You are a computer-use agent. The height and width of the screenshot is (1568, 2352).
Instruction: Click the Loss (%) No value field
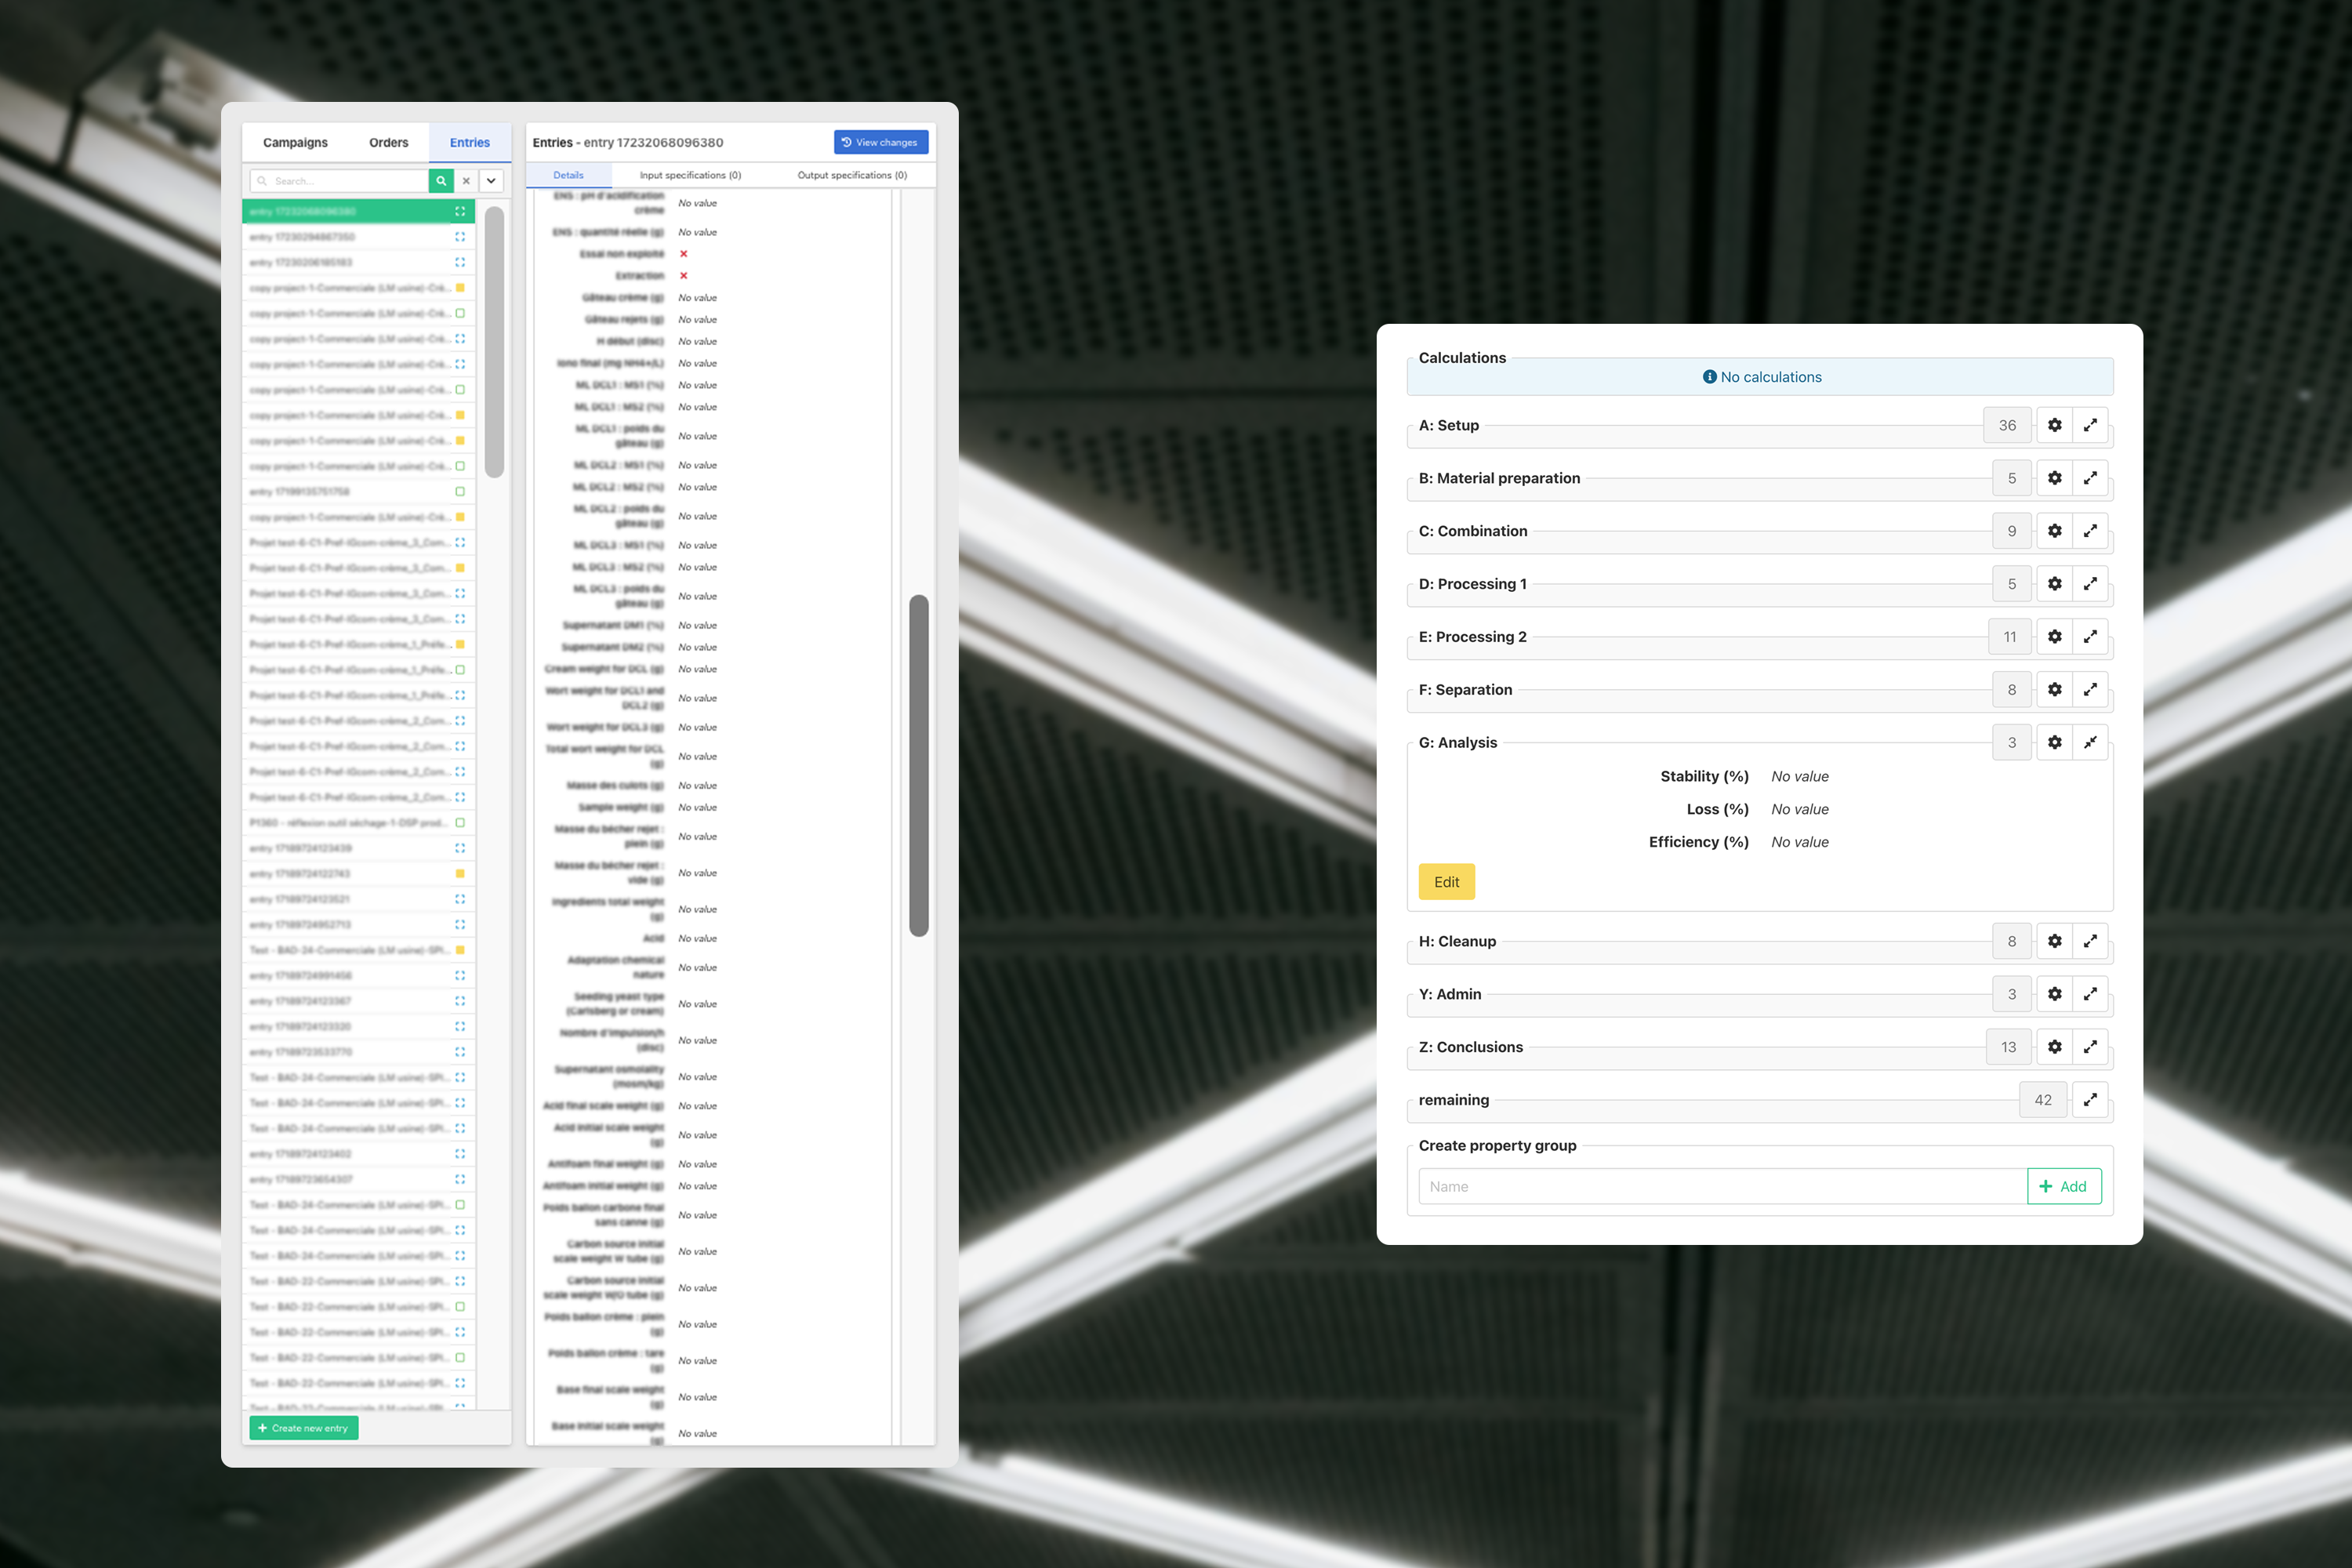pyautogui.click(x=1799, y=809)
